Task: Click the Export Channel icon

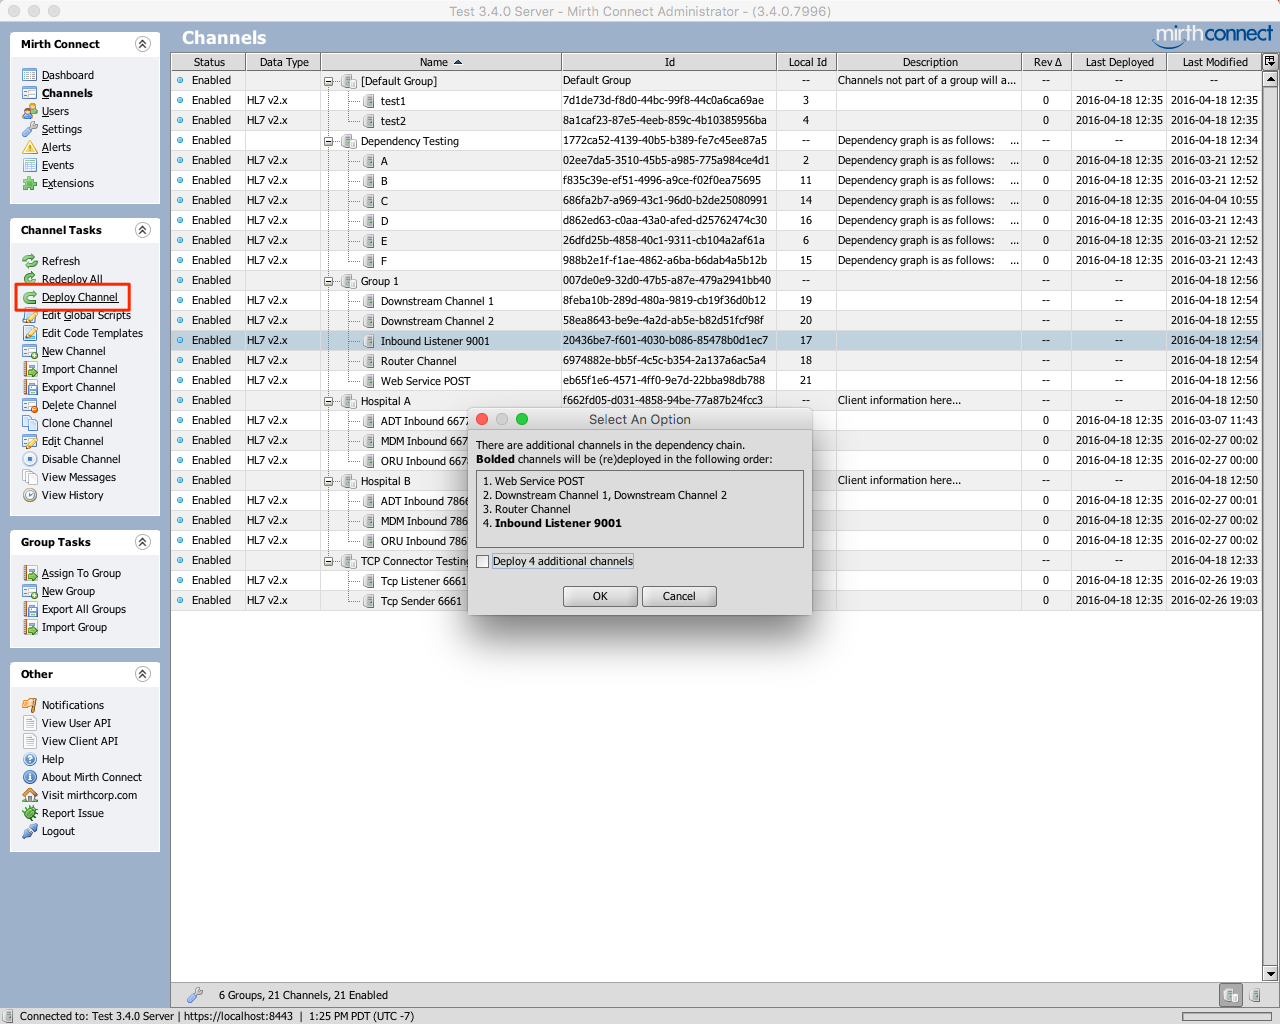Action: point(30,387)
